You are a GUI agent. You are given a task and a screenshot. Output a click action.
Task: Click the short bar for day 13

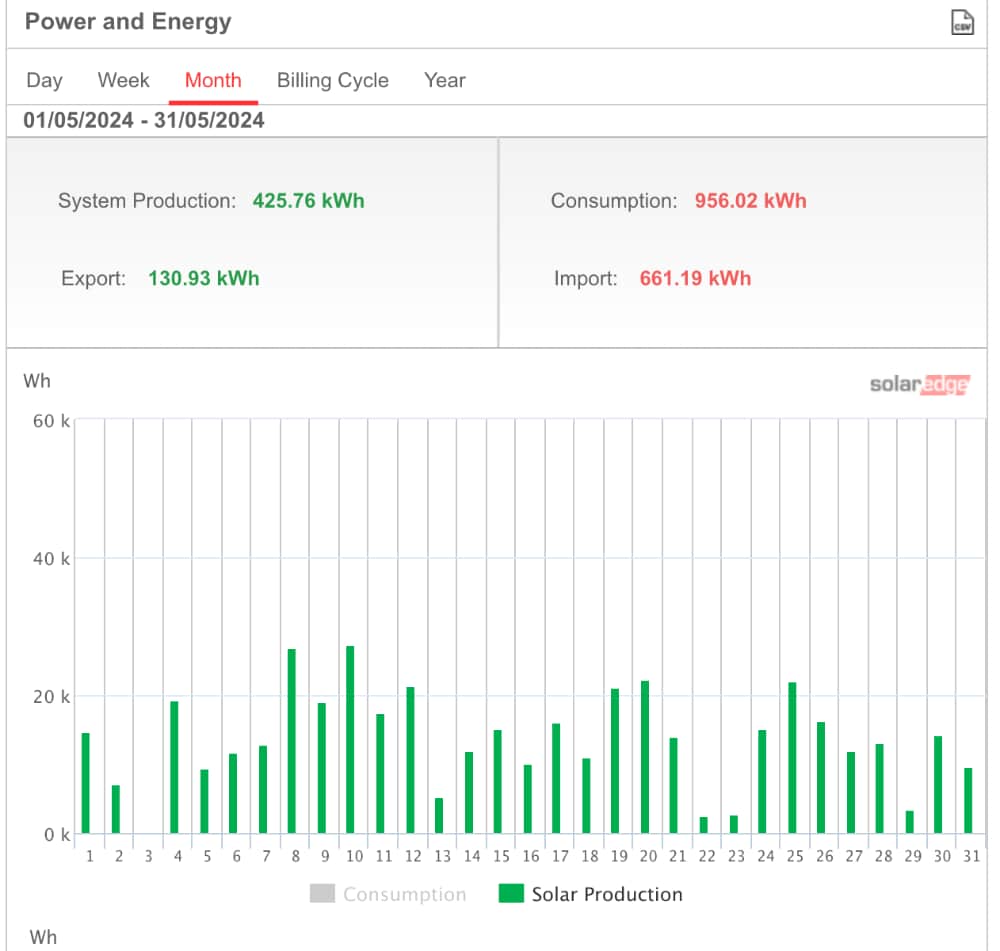(439, 816)
